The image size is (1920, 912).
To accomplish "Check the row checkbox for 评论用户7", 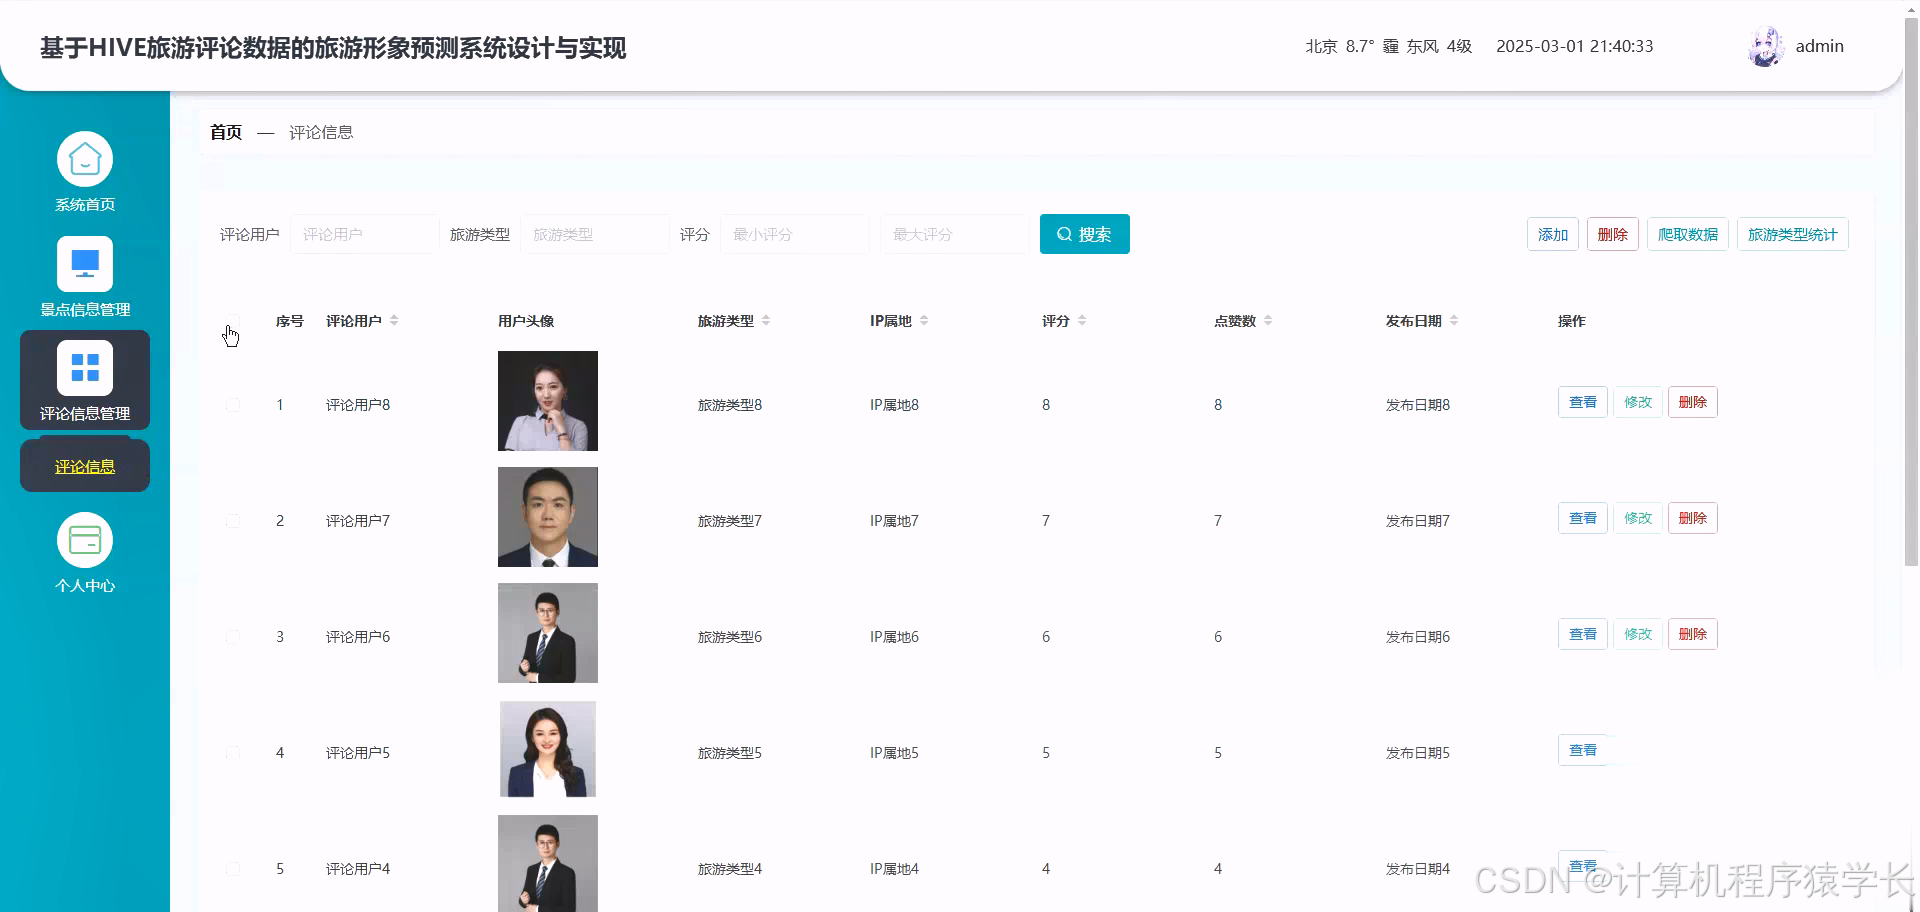I will click(233, 520).
